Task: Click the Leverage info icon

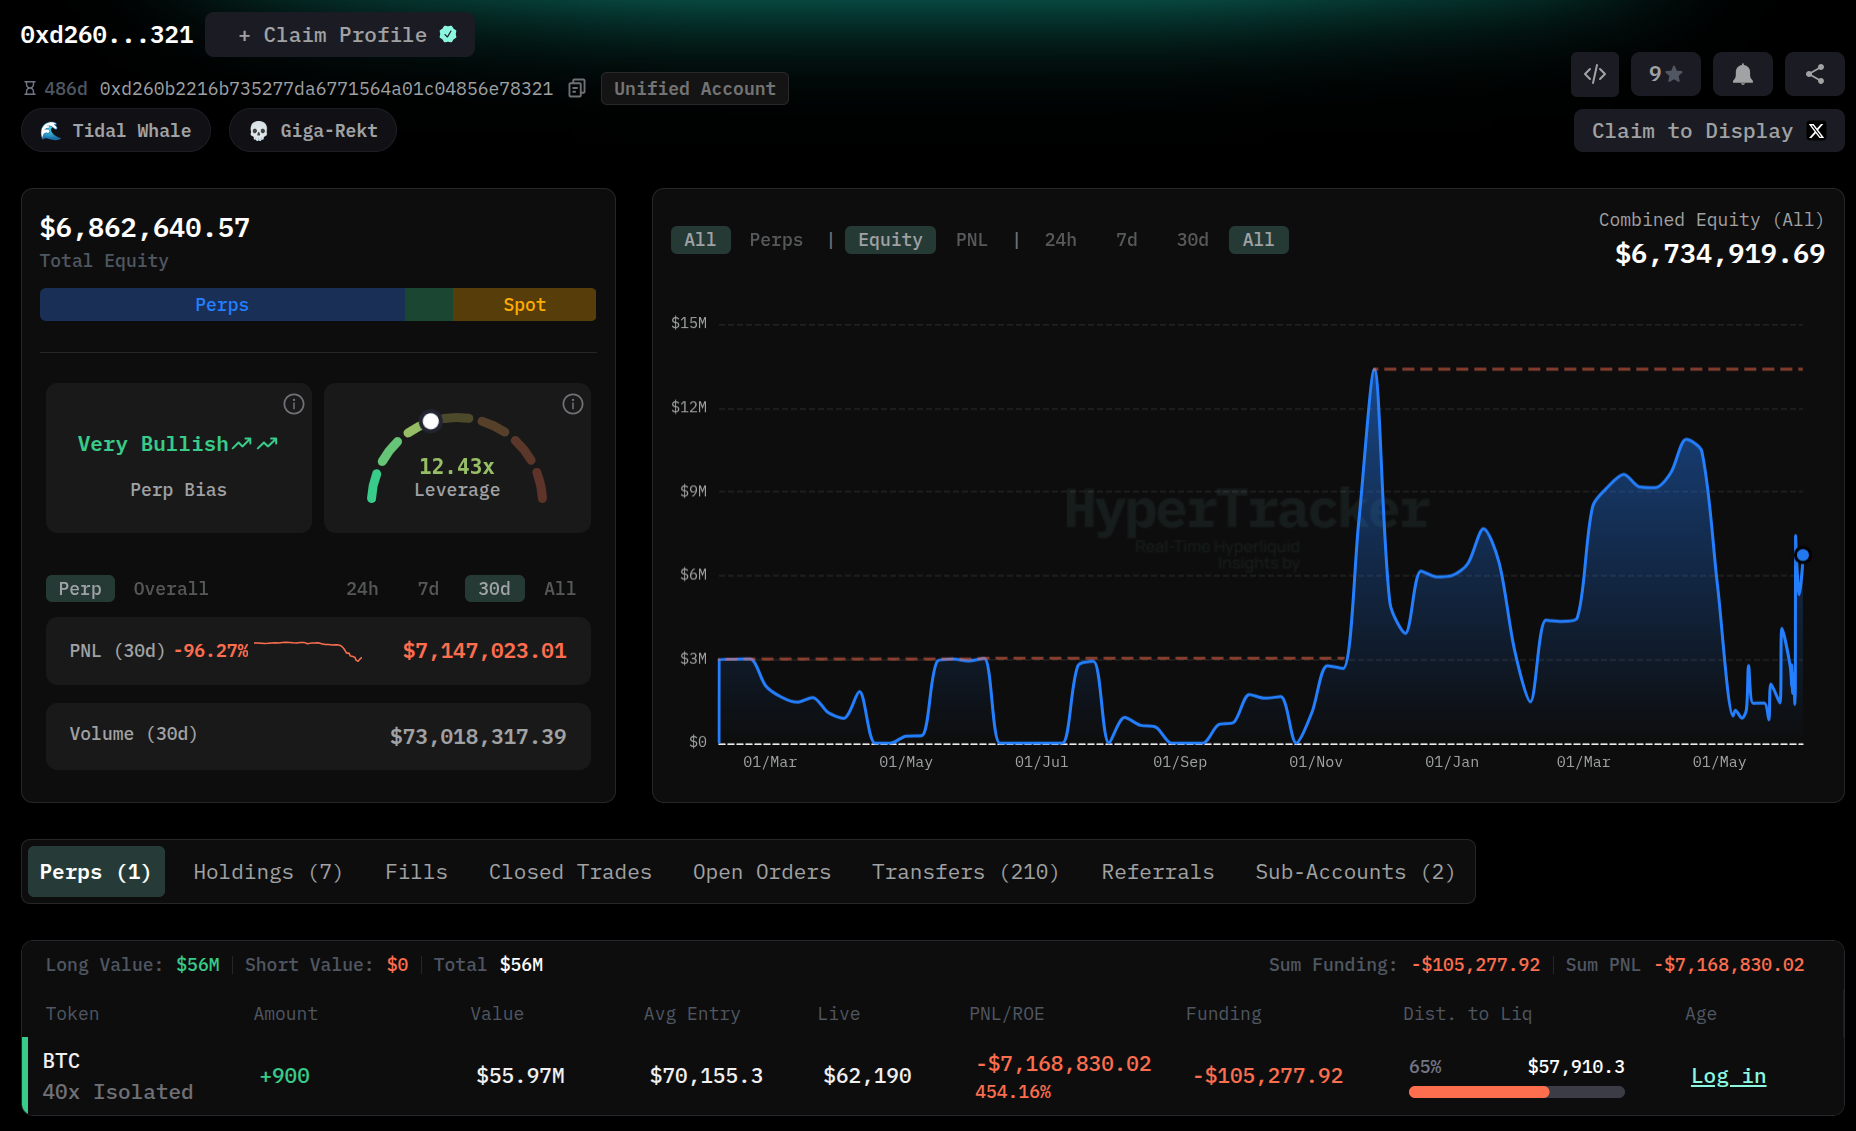Action: (572, 404)
